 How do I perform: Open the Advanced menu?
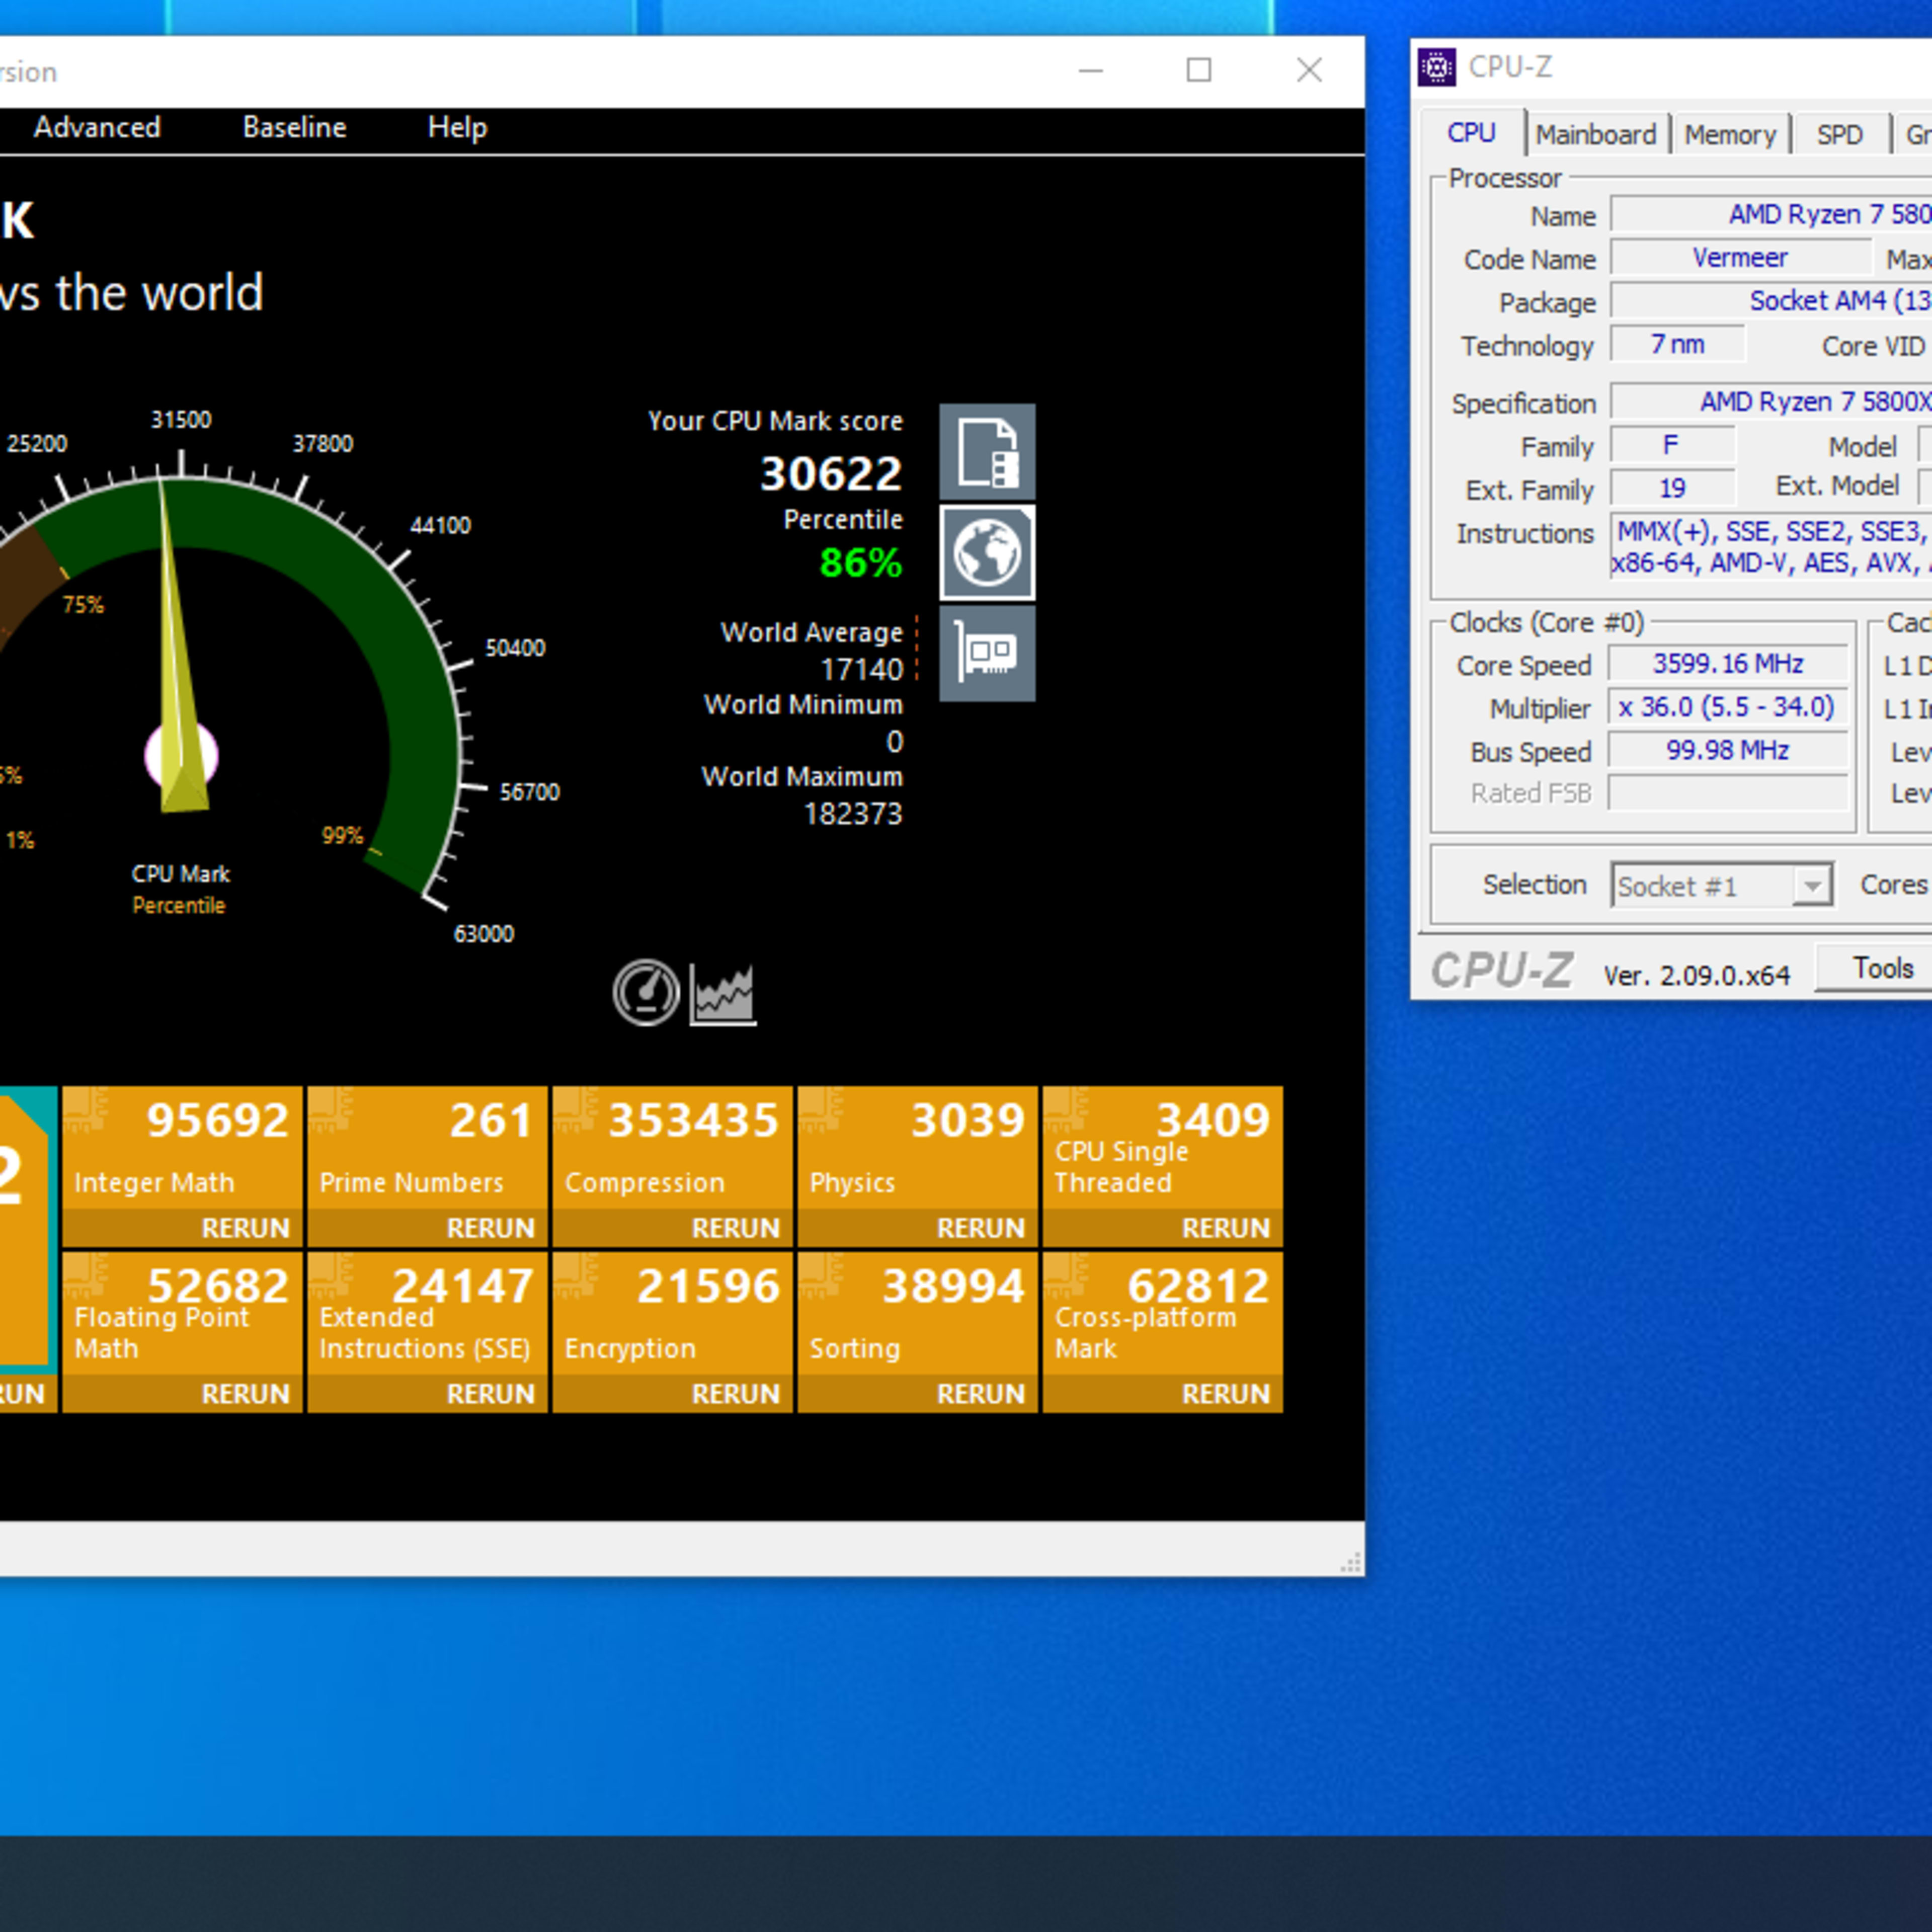[x=97, y=127]
